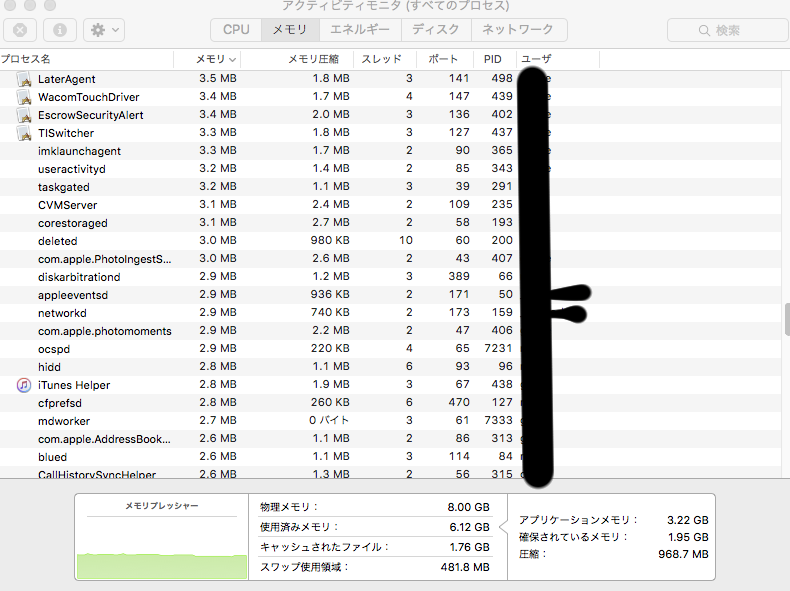The image size is (790, 591).
Task: Select the LaterAgent process name
Action: pos(67,79)
